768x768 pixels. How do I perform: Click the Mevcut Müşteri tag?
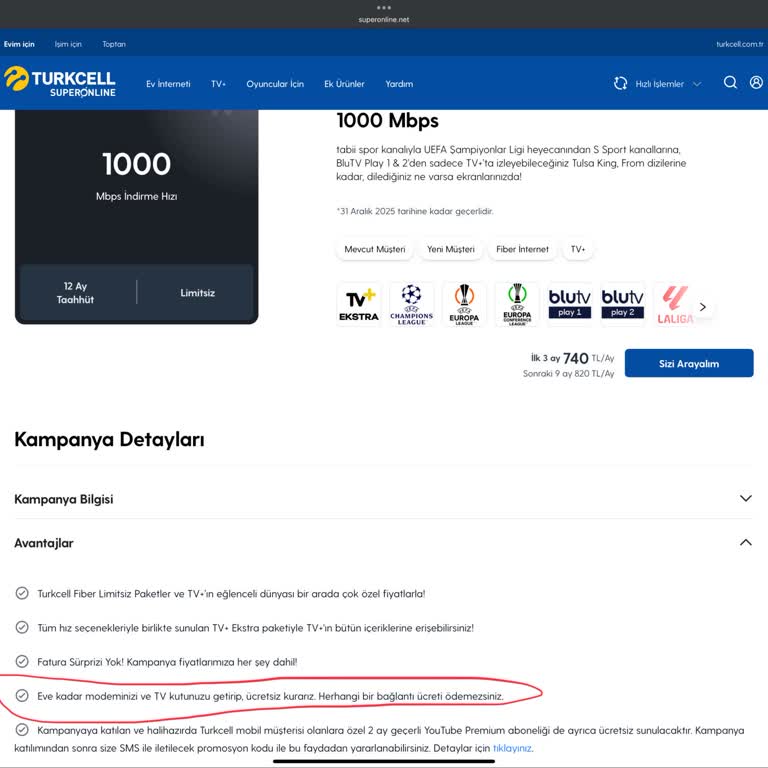point(375,249)
